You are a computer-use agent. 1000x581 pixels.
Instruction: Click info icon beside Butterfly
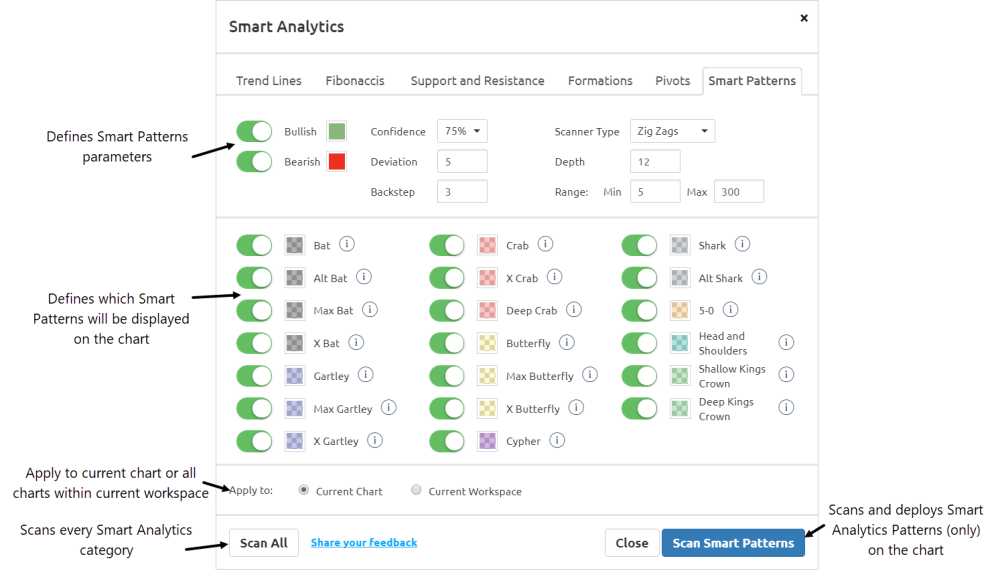coord(566,342)
